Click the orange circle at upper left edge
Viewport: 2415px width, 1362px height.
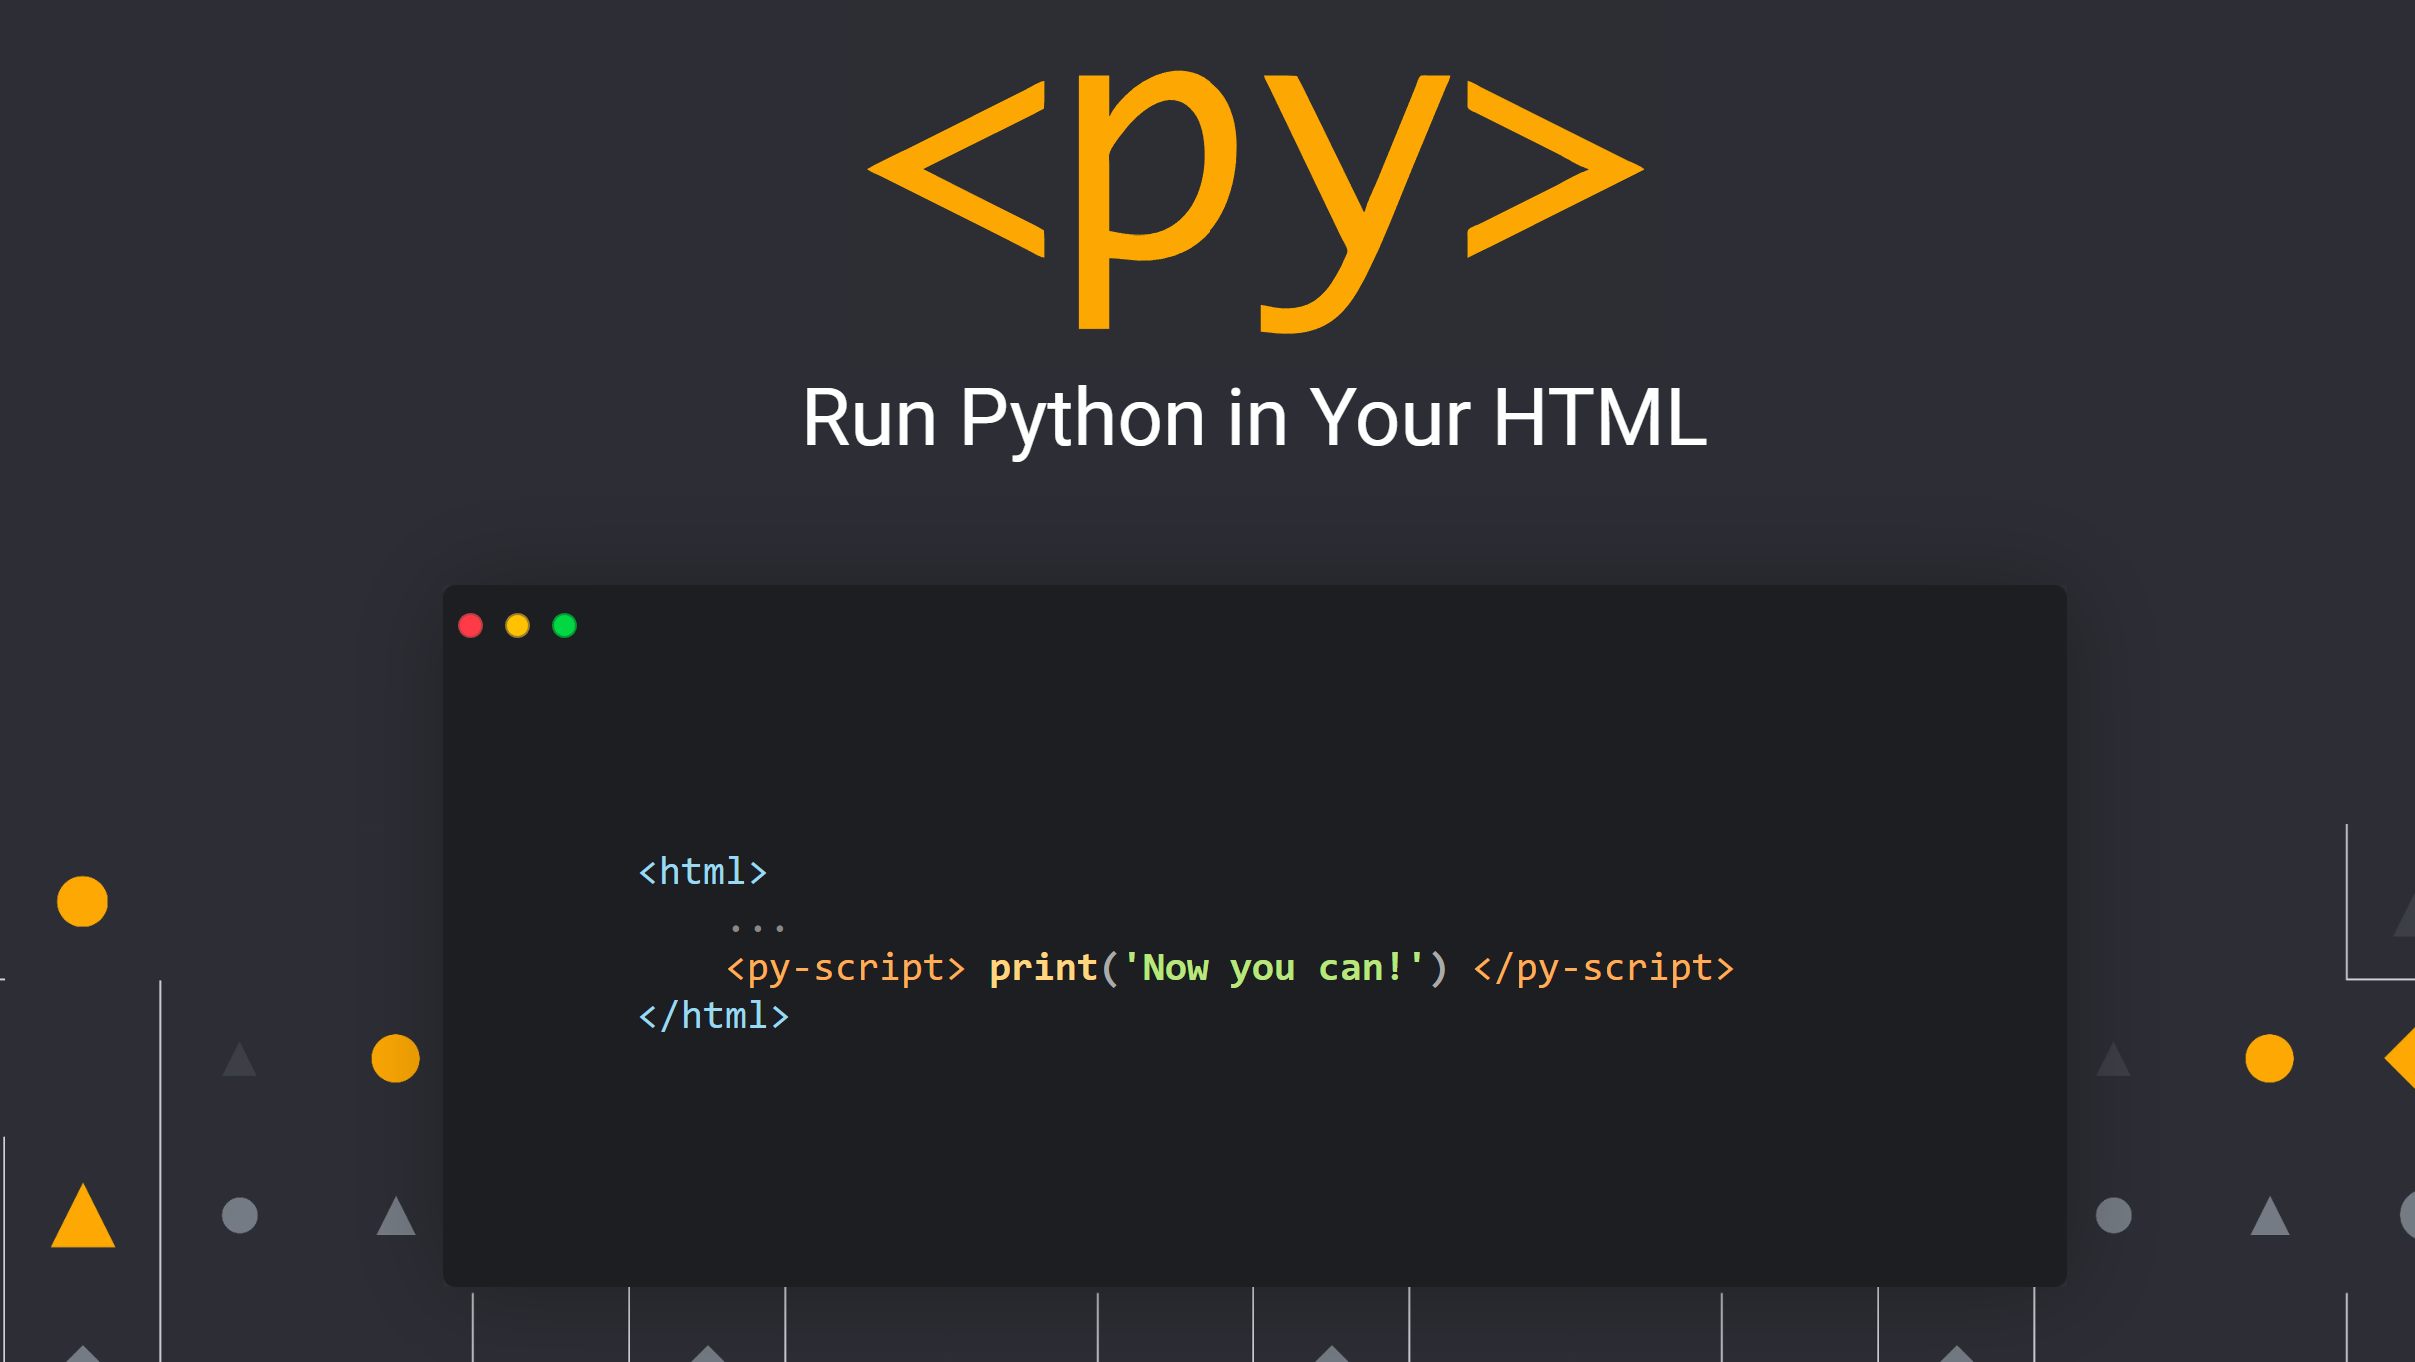tap(82, 901)
